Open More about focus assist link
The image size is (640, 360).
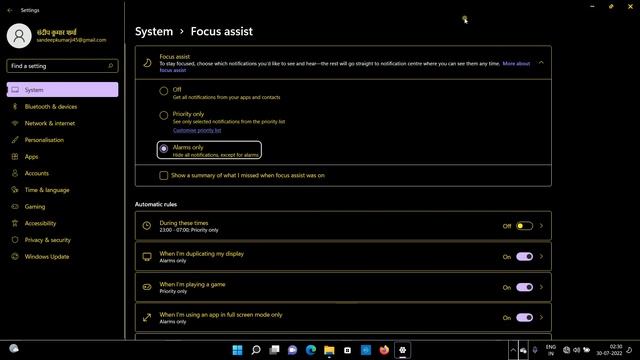pos(516,64)
